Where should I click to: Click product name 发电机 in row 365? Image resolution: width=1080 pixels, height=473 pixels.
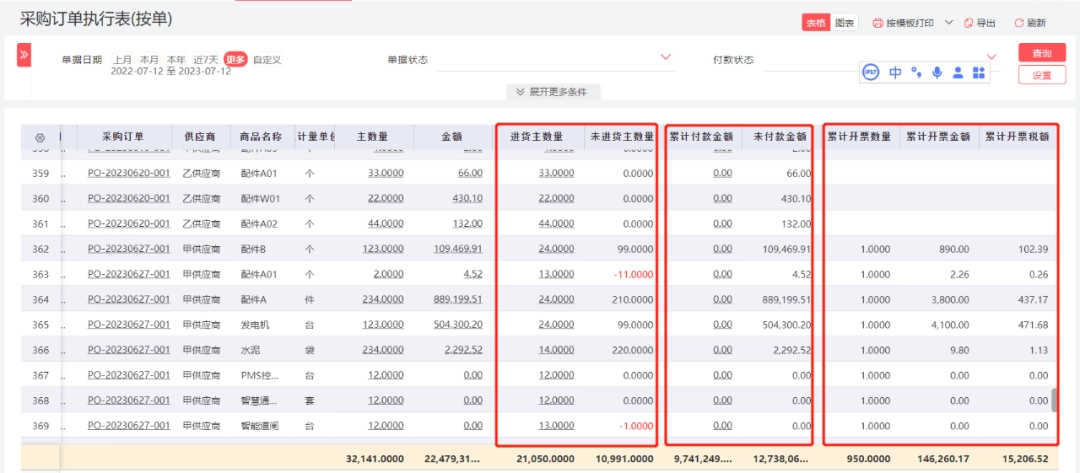click(255, 324)
